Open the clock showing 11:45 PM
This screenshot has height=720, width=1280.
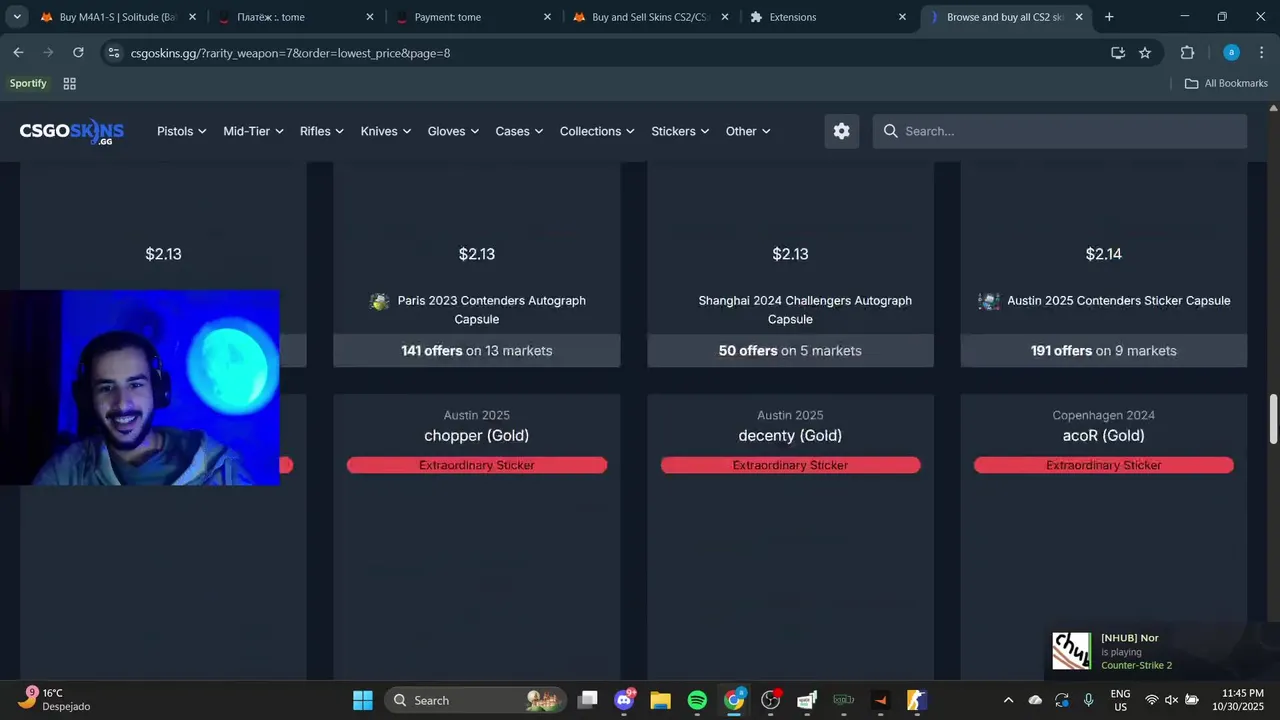click(1243, 699)
